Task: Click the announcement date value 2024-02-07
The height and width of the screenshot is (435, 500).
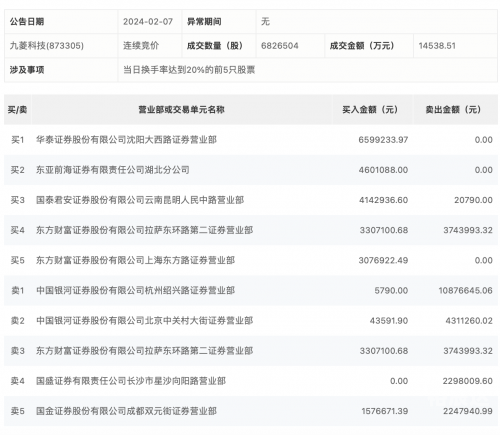Action: (x=148, y=22)
